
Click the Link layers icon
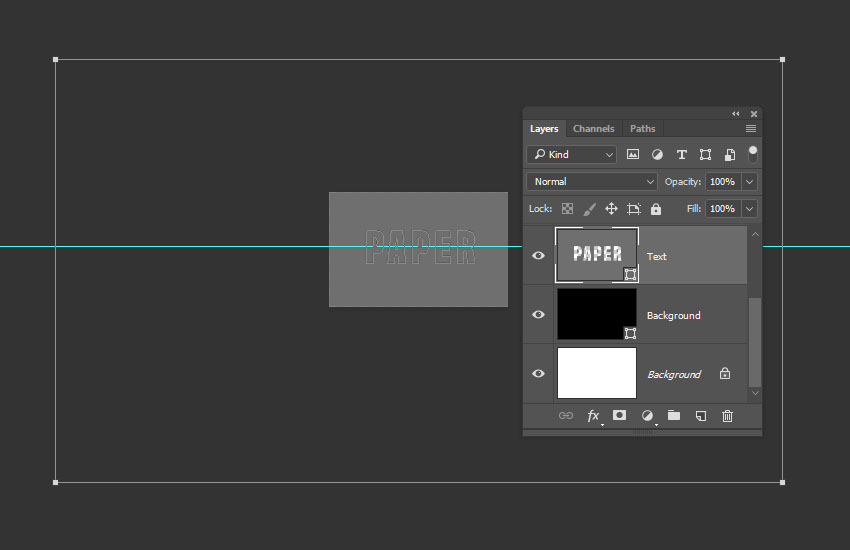[565, 416]
